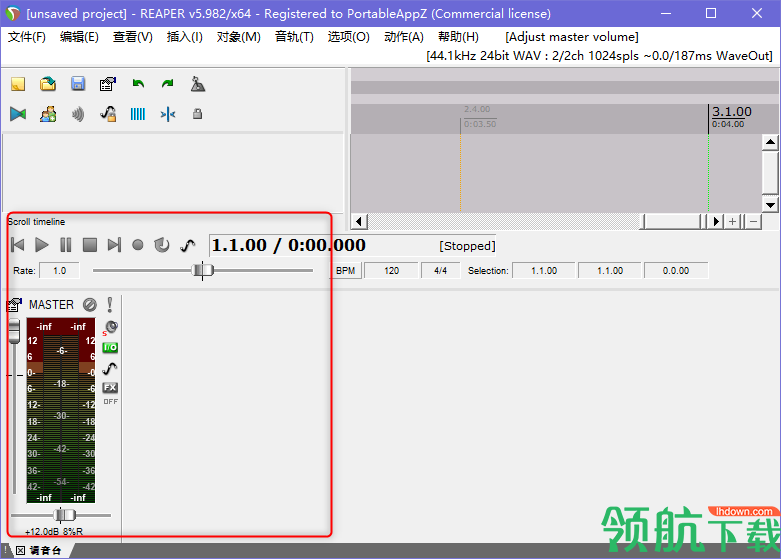Screen dimensions: 781x559
Task: Open the 动作(A) menu
Action: coord(403,37)
